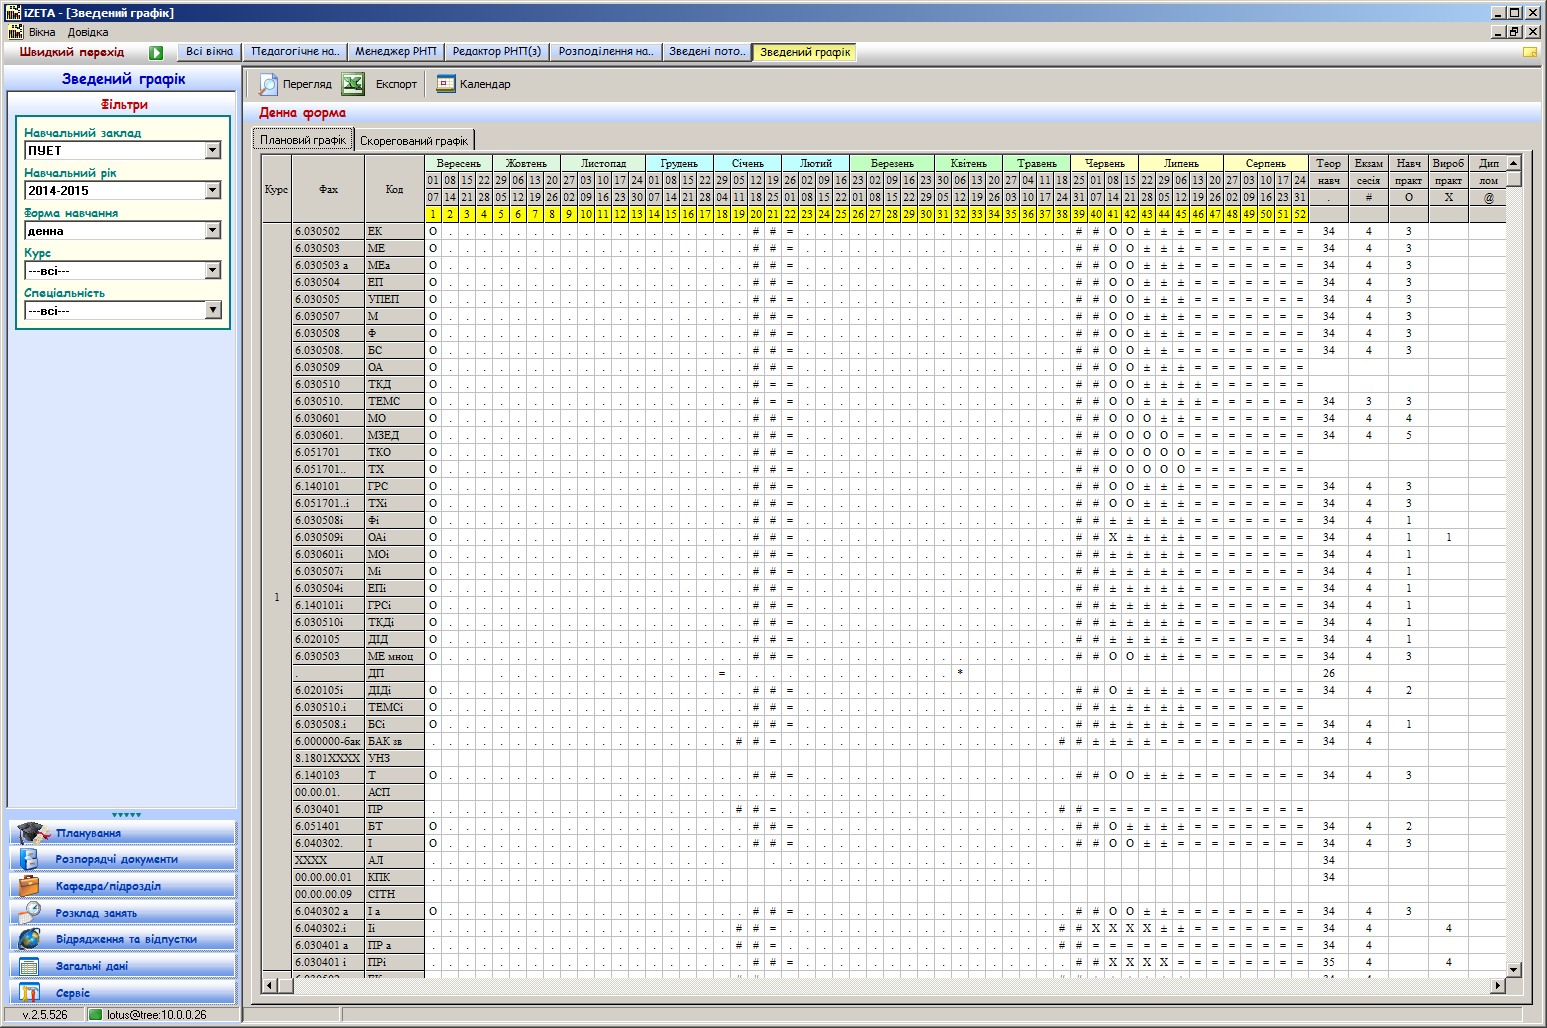Collapse filters using the small teal arrows
This screenshot has height=1028, width=1547.
coord(126,815)
